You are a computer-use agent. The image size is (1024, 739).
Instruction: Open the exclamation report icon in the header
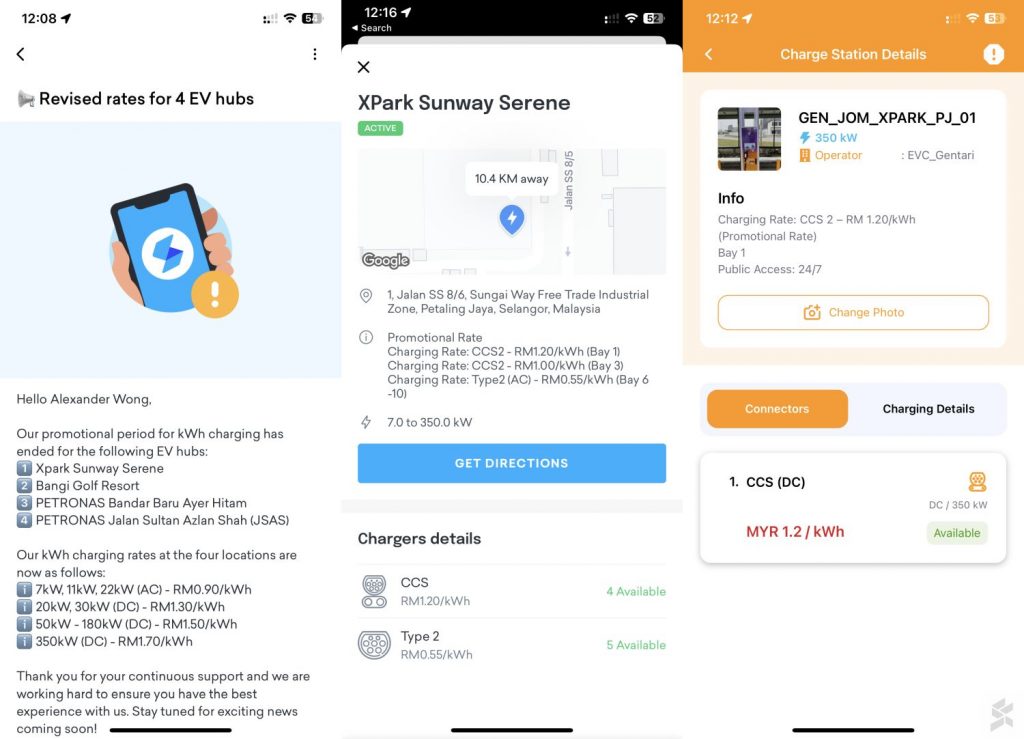tap(993, 54)
